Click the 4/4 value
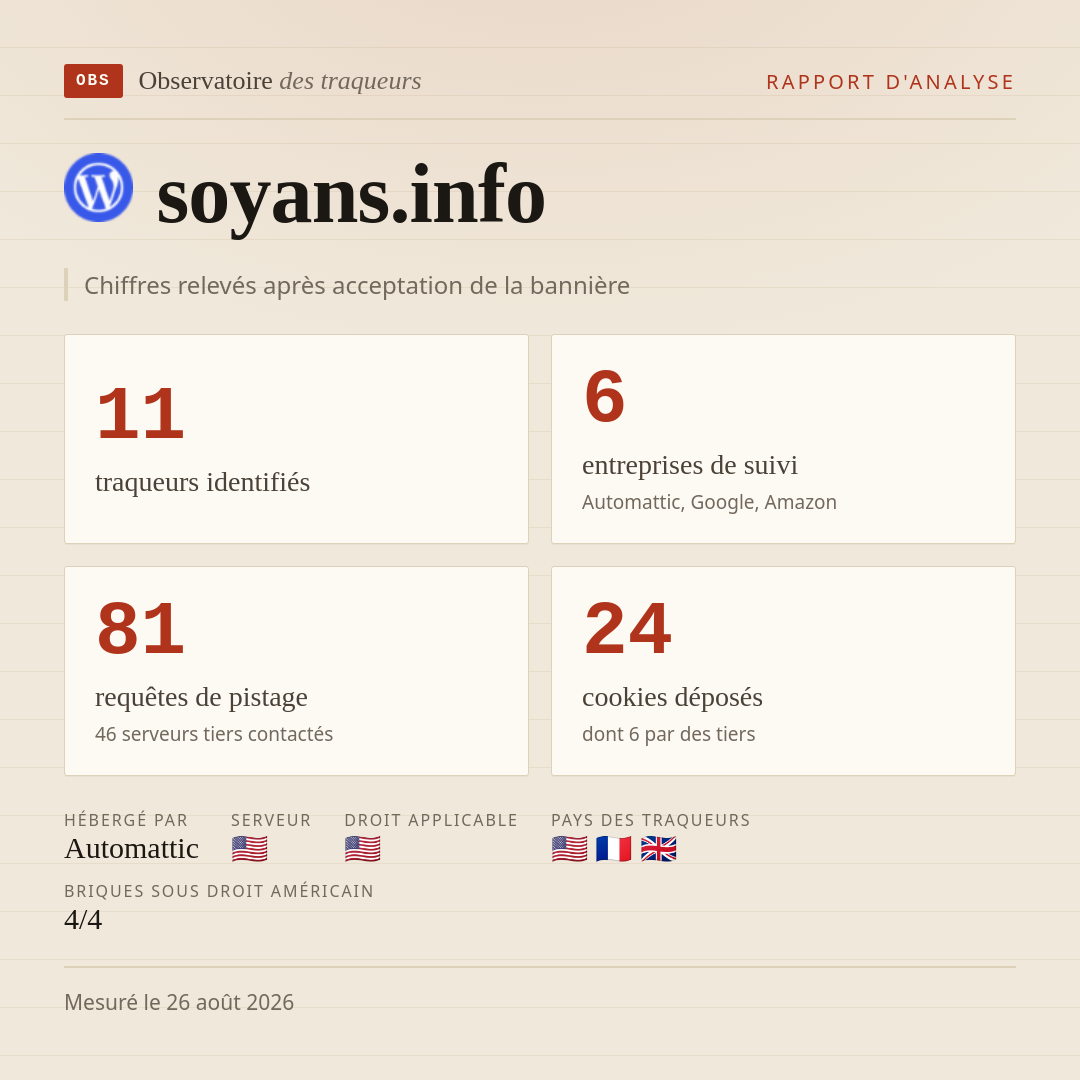The height and width of the screenshot is (1080, 1080). [x=83, y=920]
